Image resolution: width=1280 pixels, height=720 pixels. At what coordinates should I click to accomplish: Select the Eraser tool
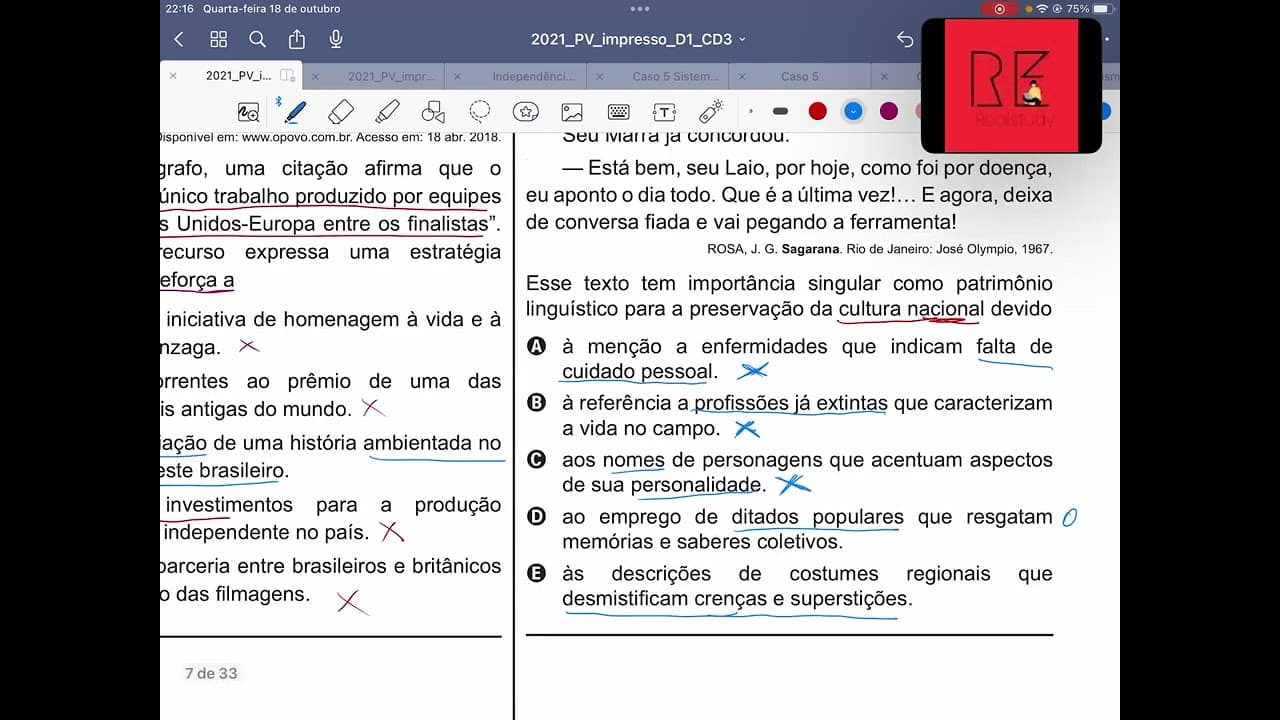tap(341, 111)
